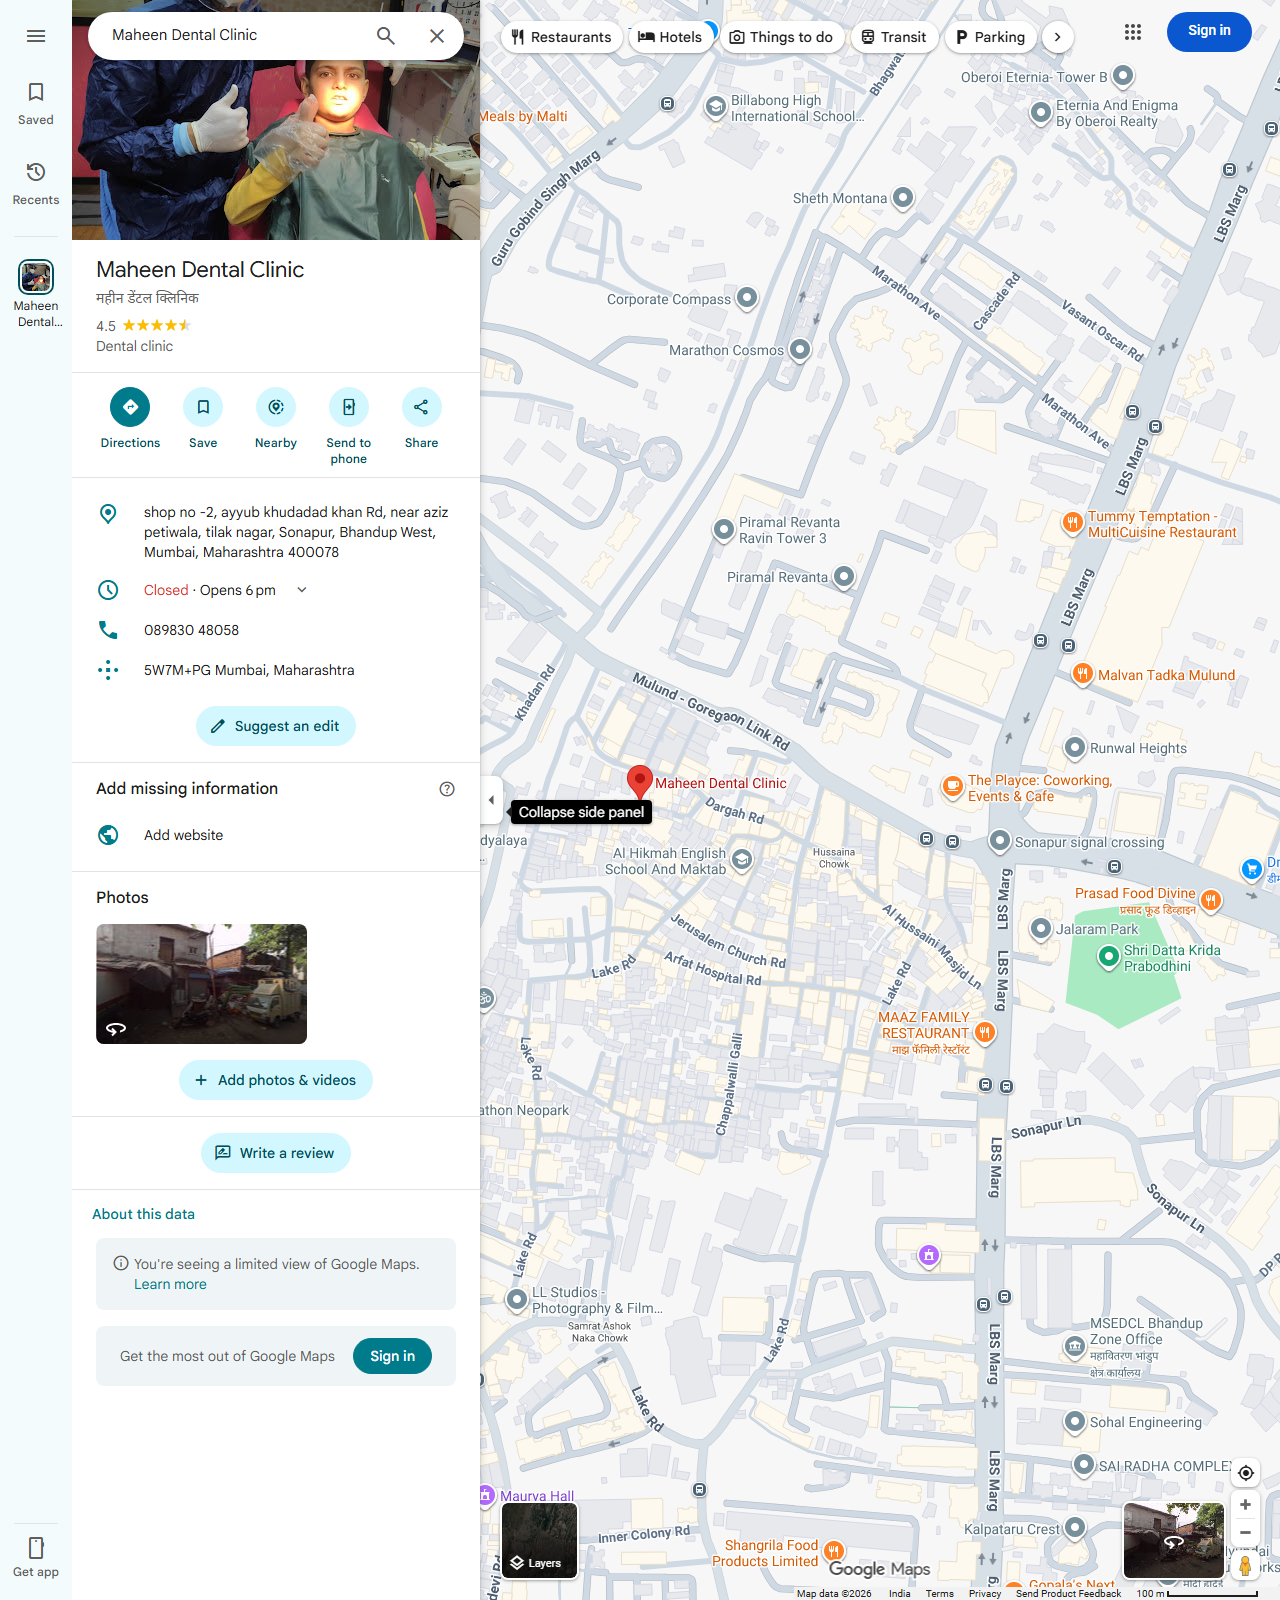Click Corporate Compass marker
Image resolution: width=1280 pixels, height=1600 pixels.
pyautogui.click(x=747, y=297)
